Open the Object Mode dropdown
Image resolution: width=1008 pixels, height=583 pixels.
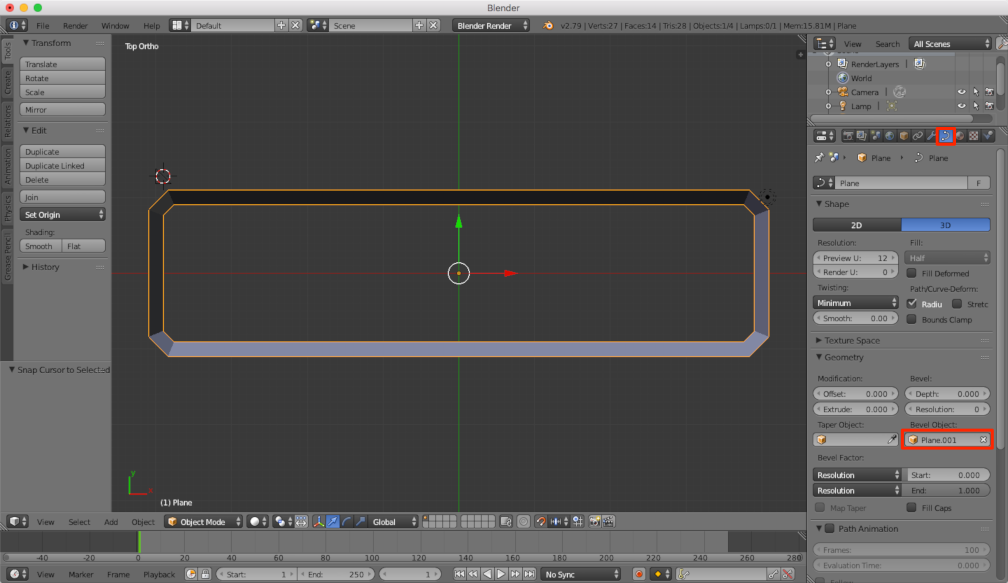pyautogui.click(x=203, y=521)
